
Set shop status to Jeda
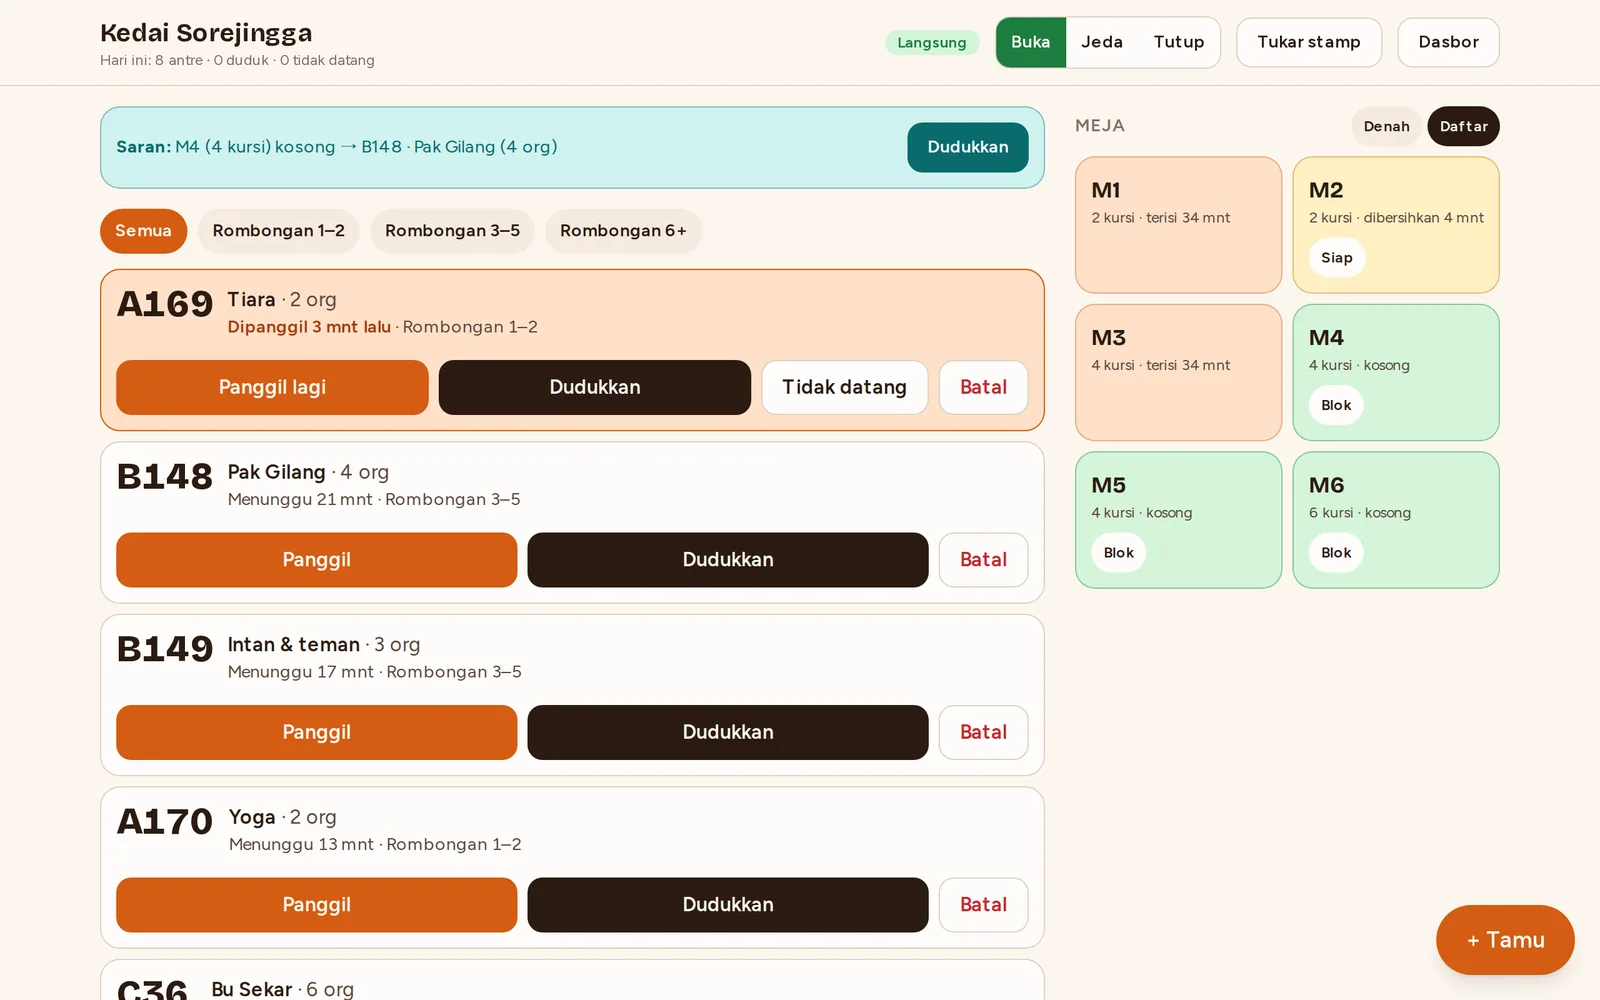pyautogui.click(x=1101, y=42)
